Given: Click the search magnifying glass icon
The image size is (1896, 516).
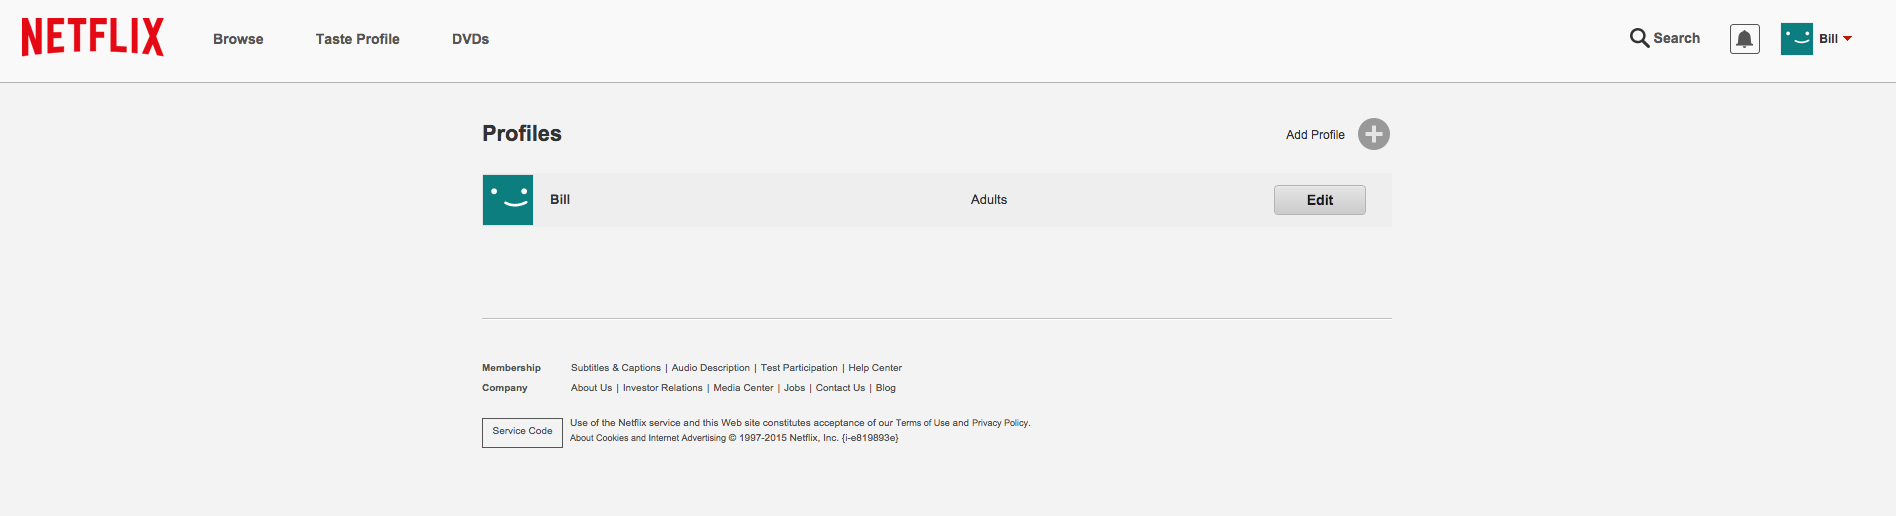Looking at the screenshot, I should (1639, 38).
